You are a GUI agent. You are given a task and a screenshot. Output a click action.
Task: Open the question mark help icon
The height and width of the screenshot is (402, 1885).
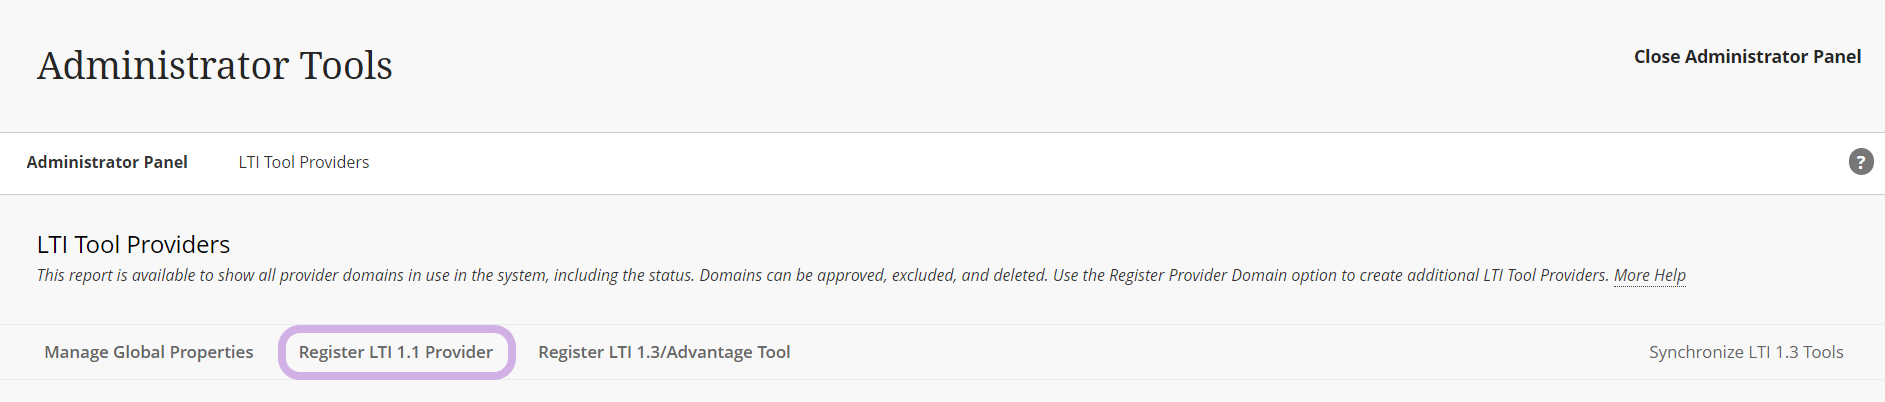click(1860, 162)
